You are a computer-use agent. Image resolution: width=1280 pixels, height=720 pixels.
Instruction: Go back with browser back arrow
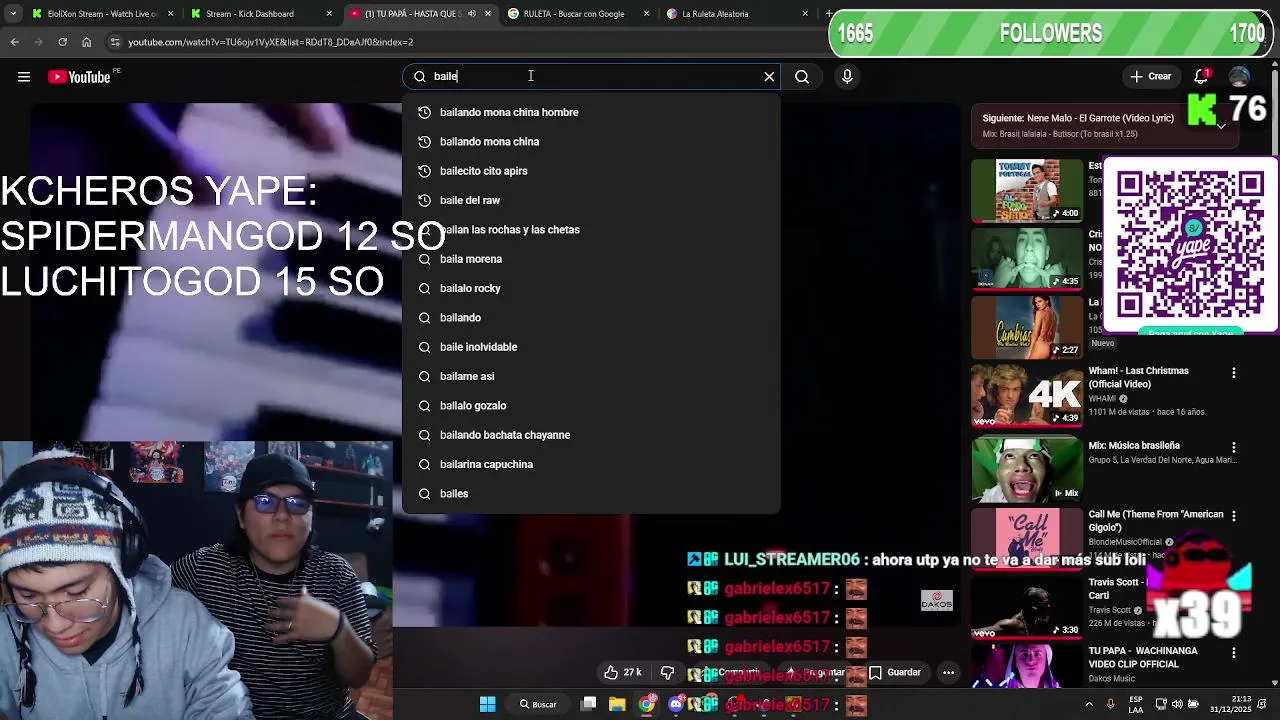point(14,42)
